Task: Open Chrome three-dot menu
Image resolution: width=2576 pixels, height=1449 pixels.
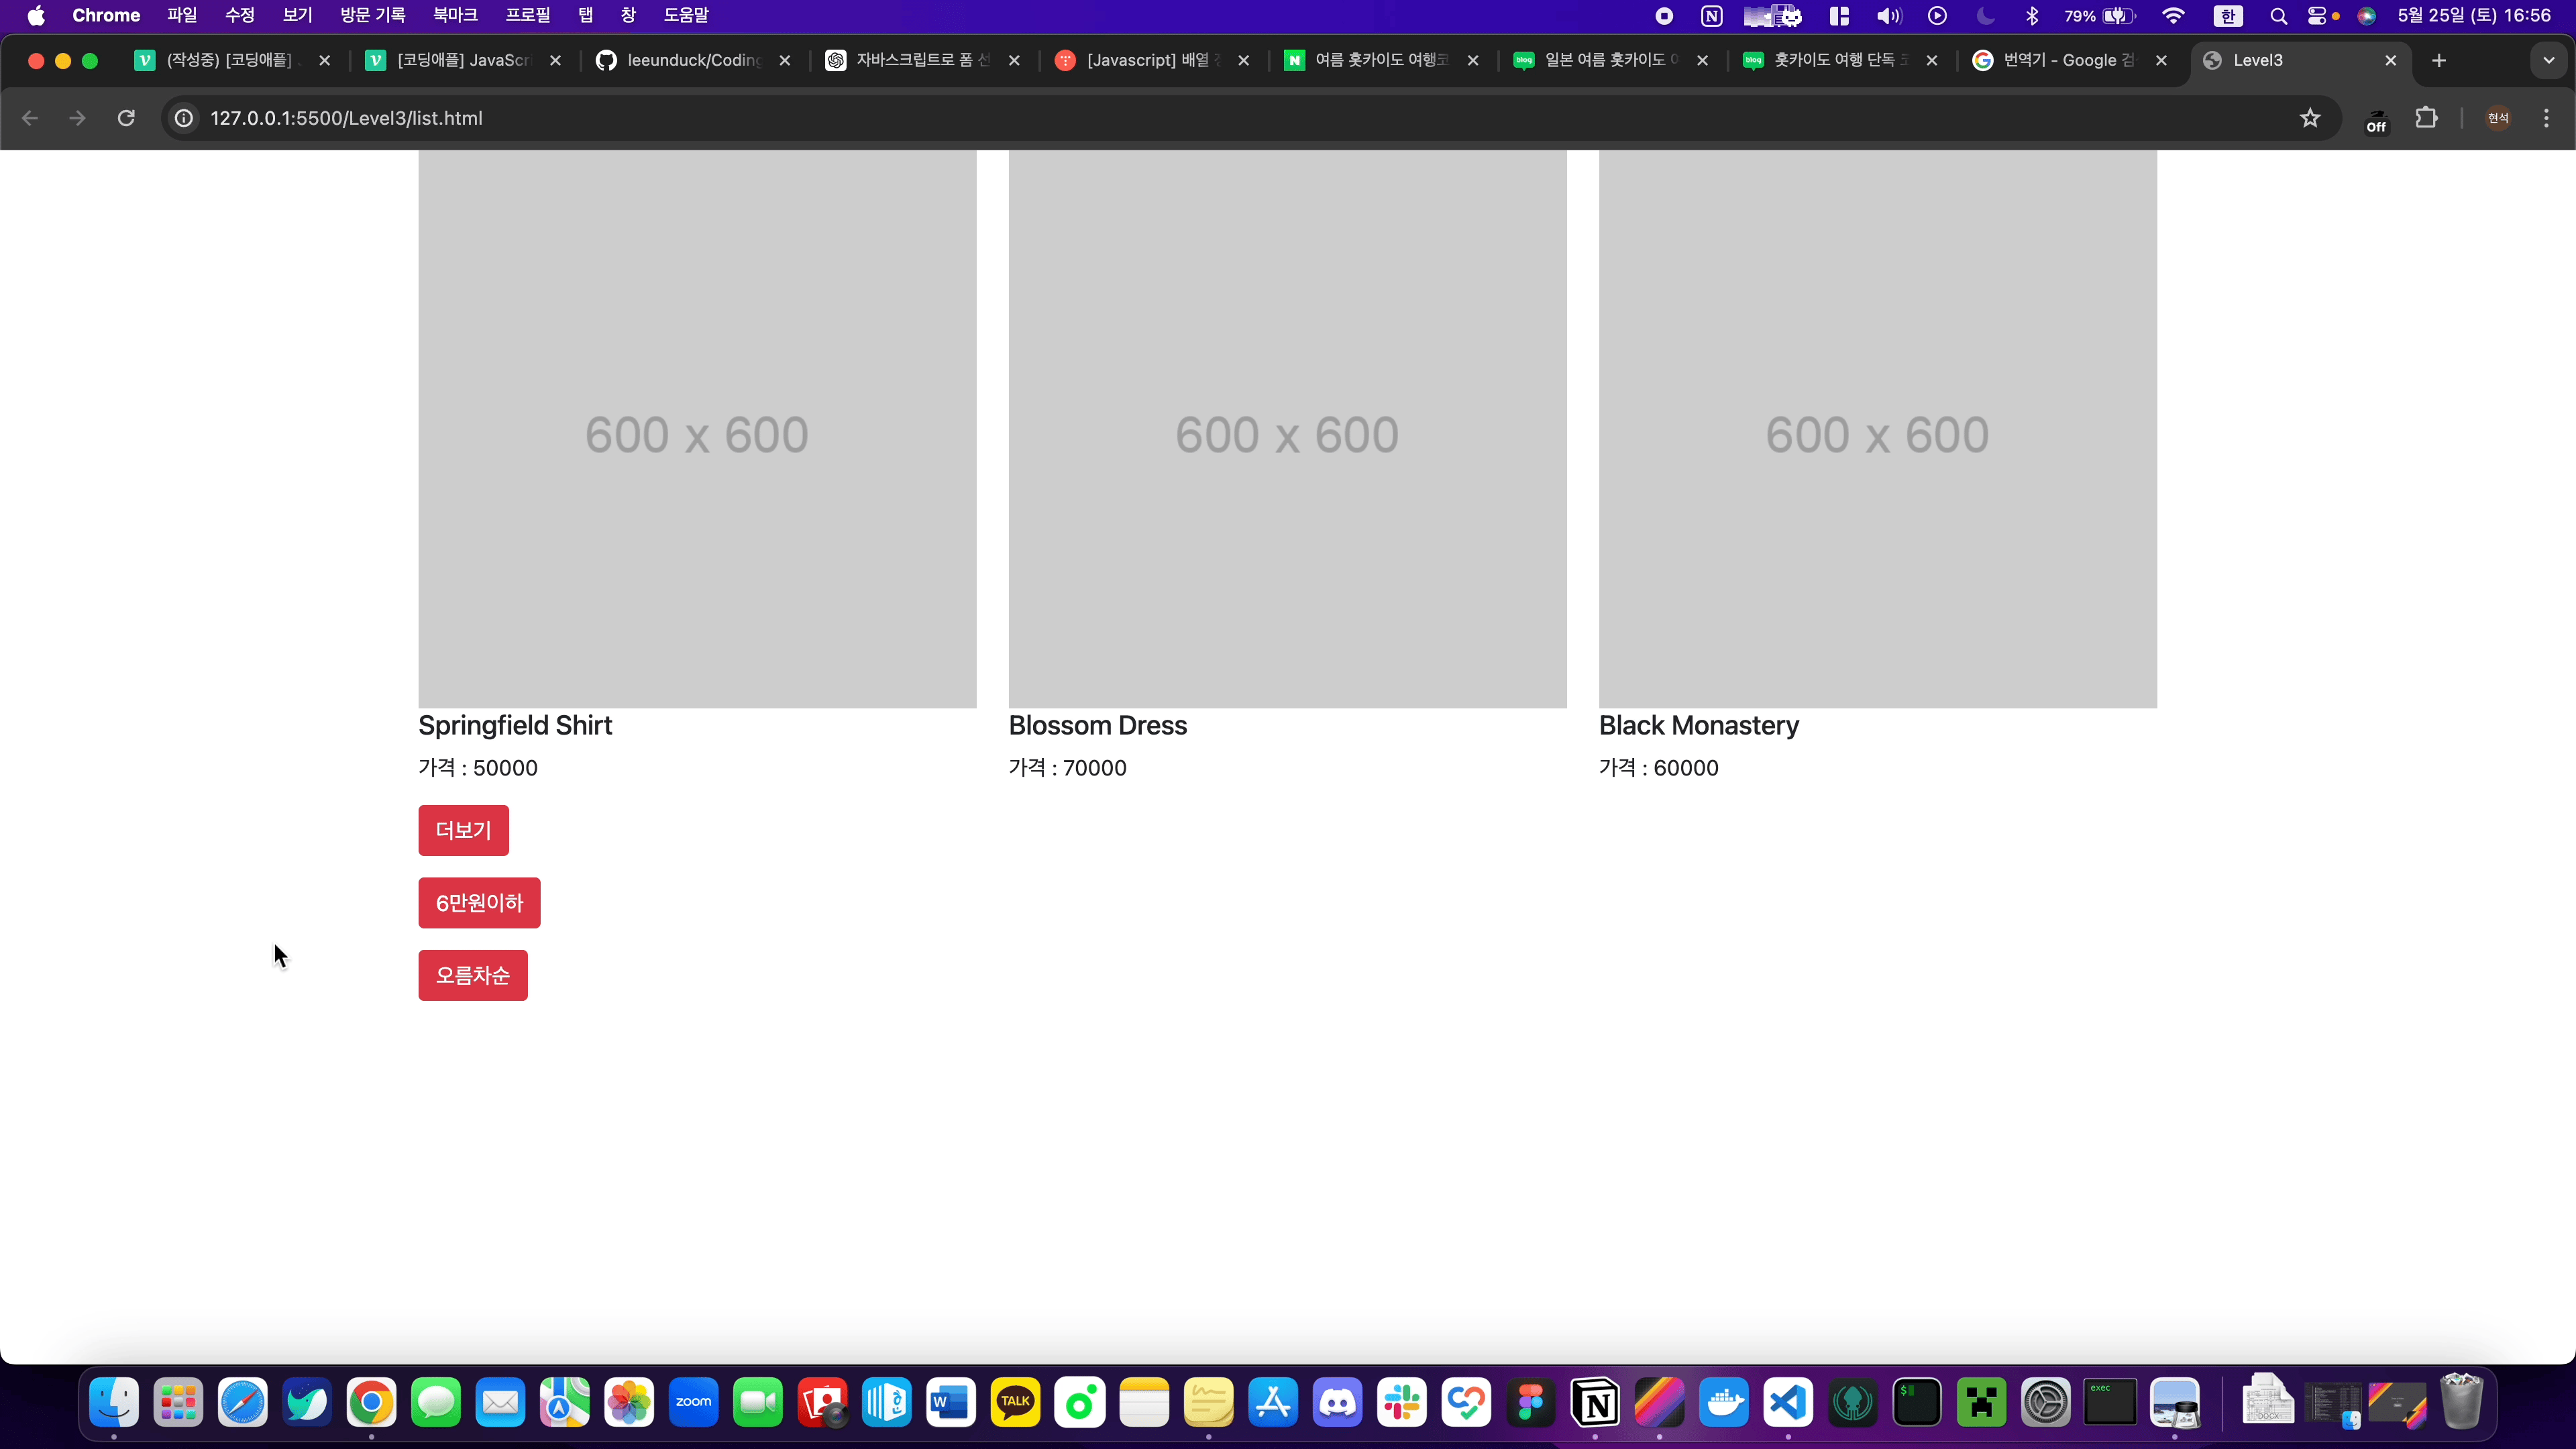Action: pos(2546,118)
